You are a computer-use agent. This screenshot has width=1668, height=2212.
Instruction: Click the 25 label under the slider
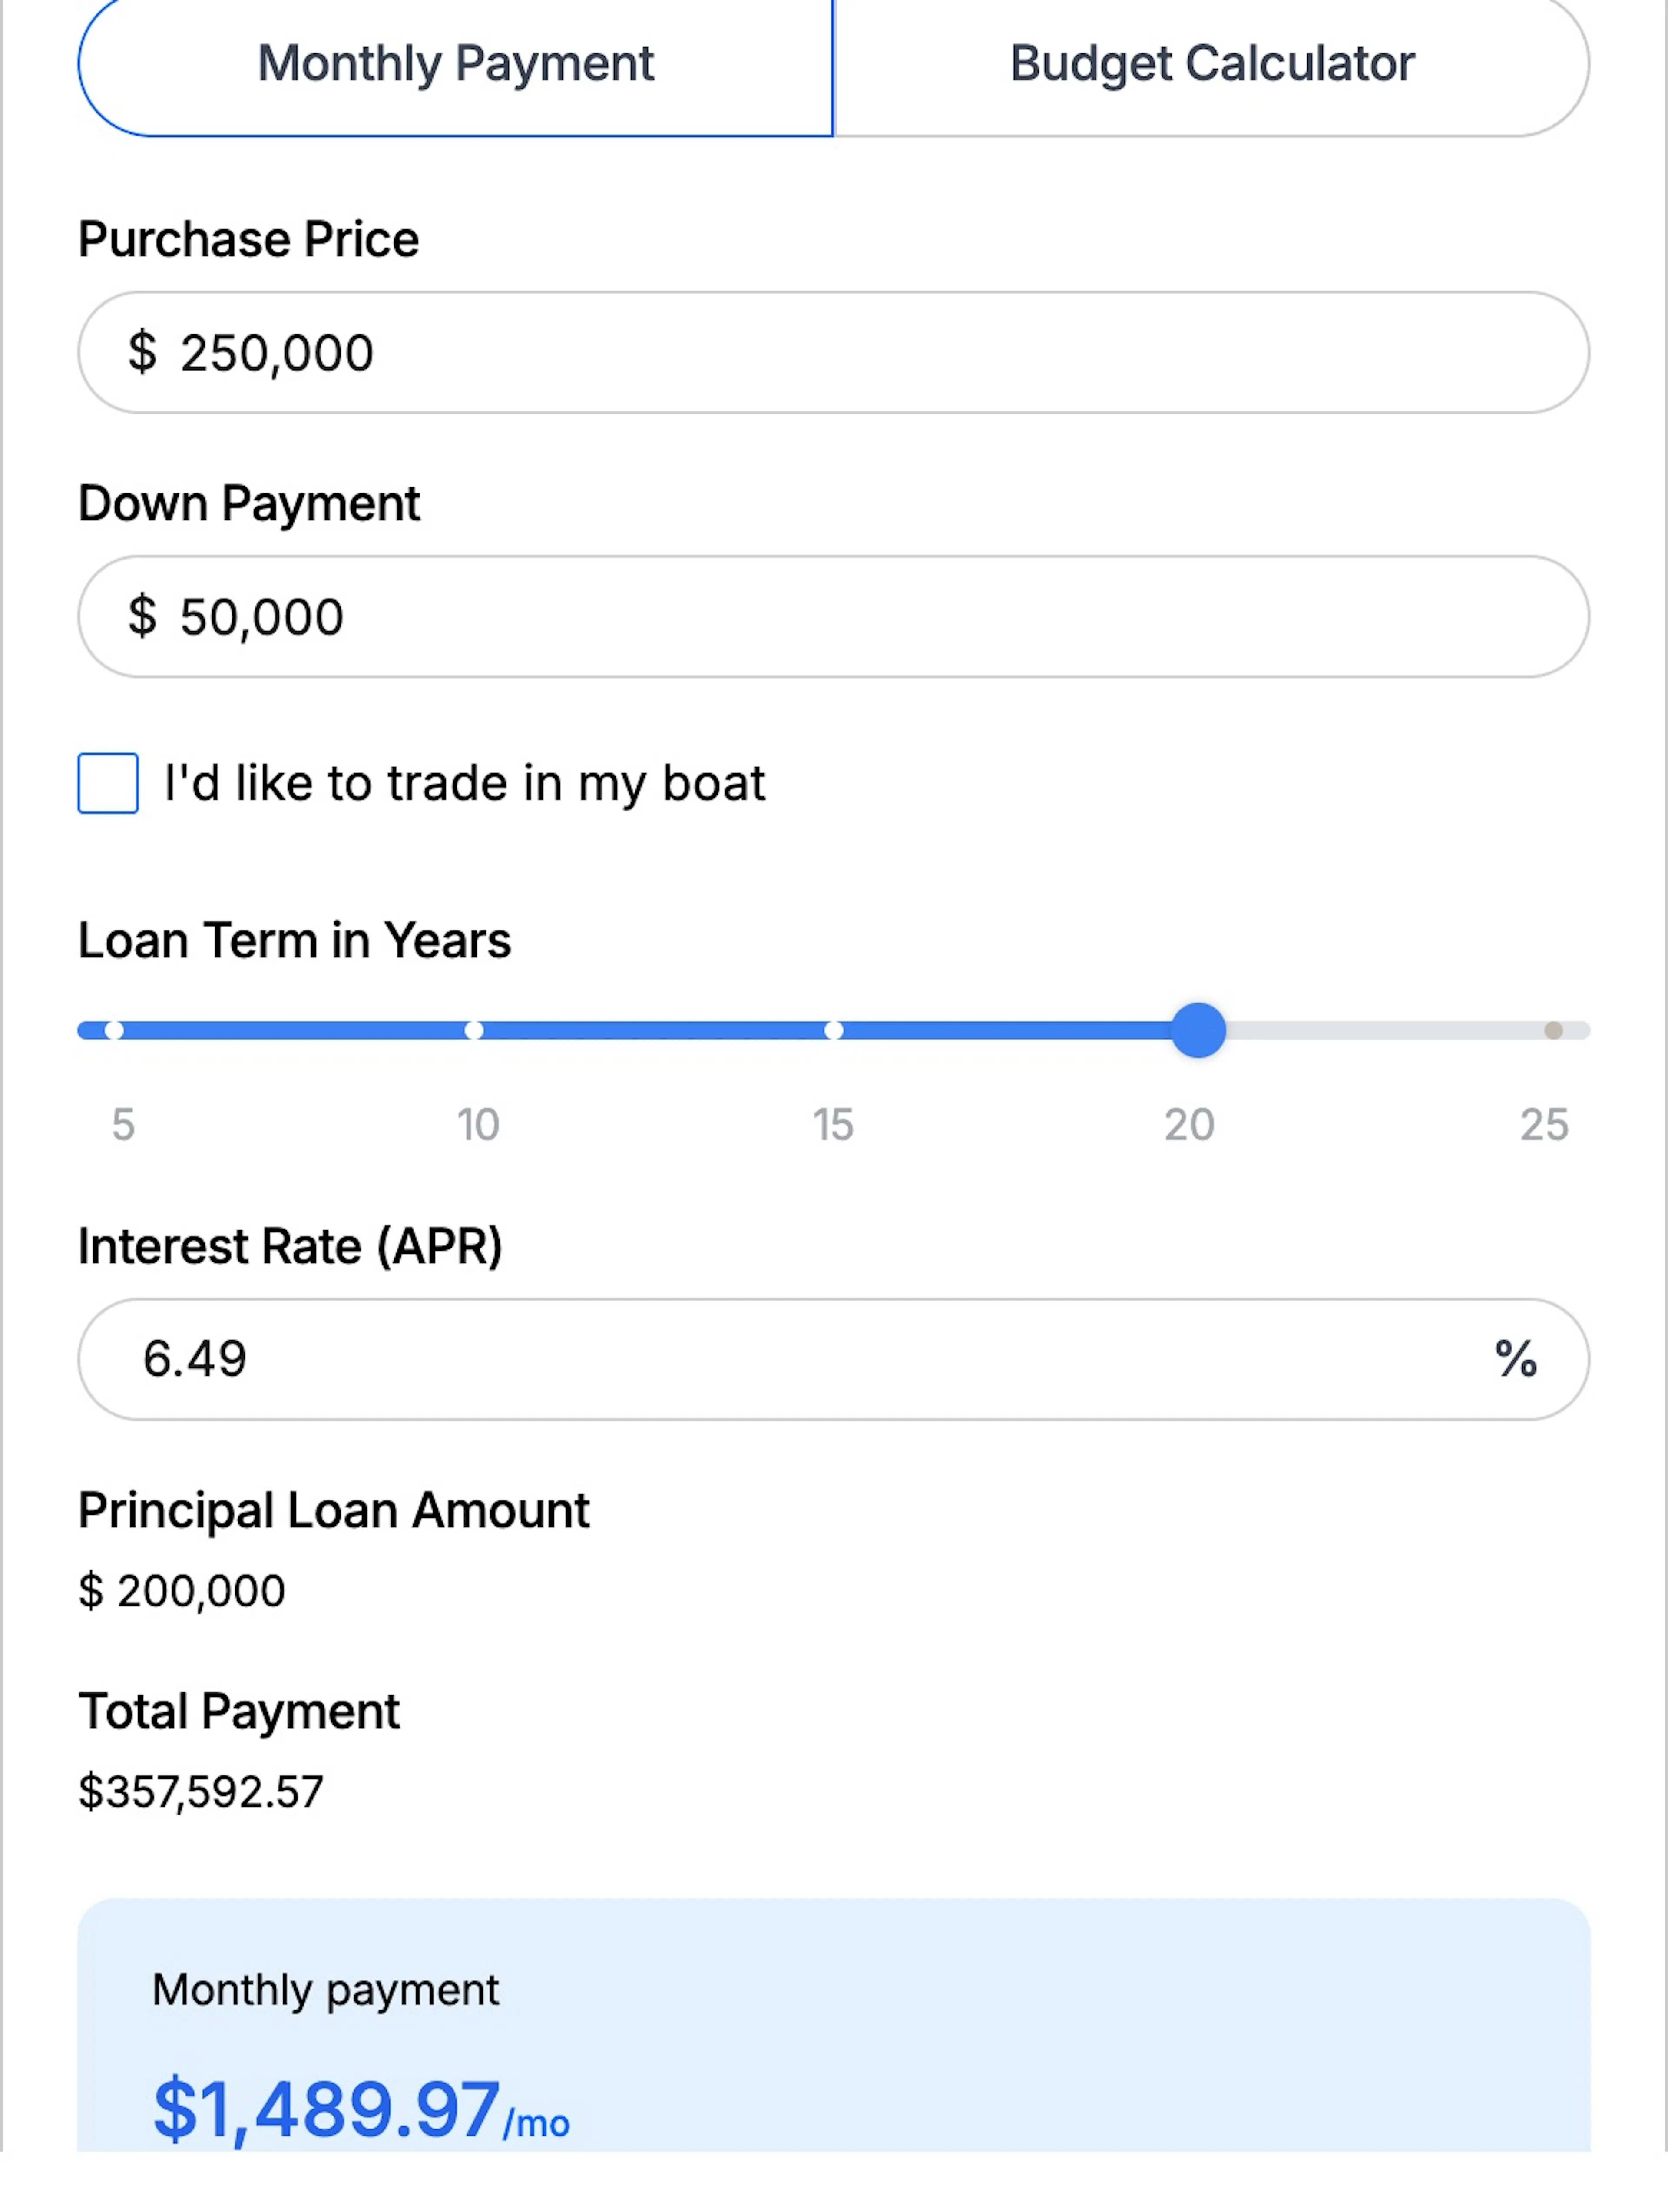click(1544, 1125)
